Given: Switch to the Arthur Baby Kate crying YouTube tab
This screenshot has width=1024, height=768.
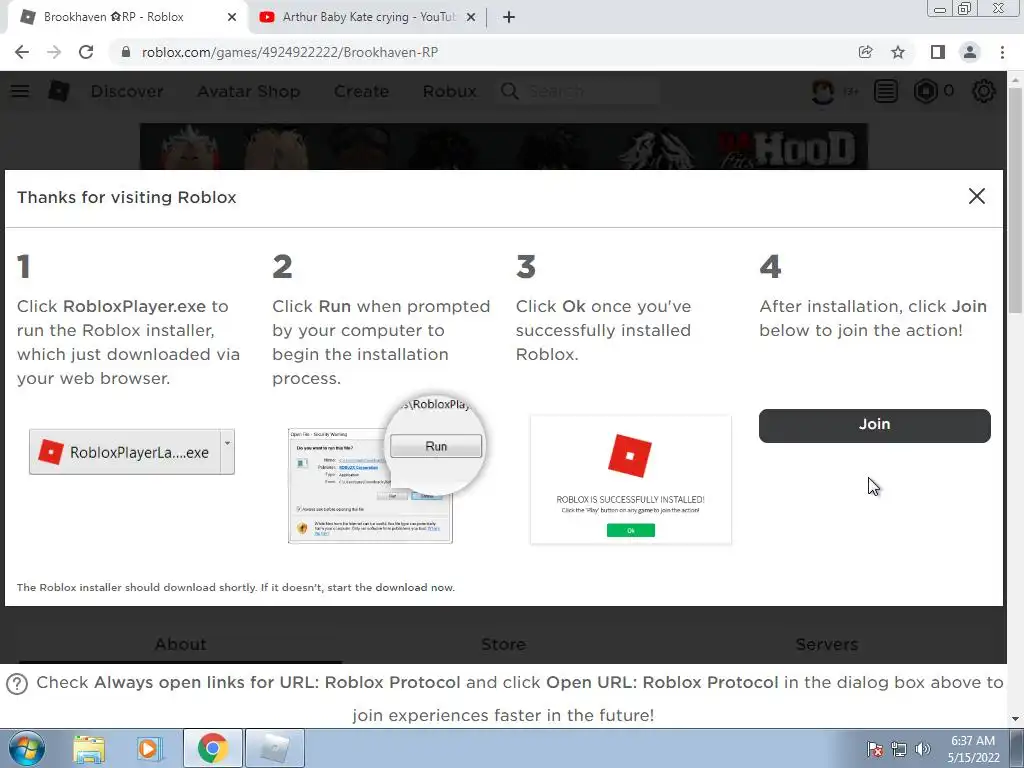Looking at the screenshot, I should coord(369,17).
